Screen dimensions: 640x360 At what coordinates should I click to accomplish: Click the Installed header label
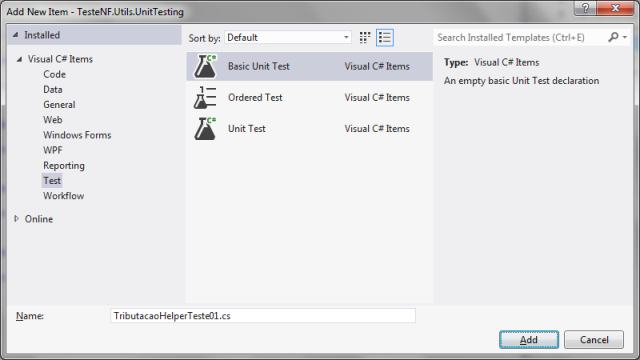42,35
